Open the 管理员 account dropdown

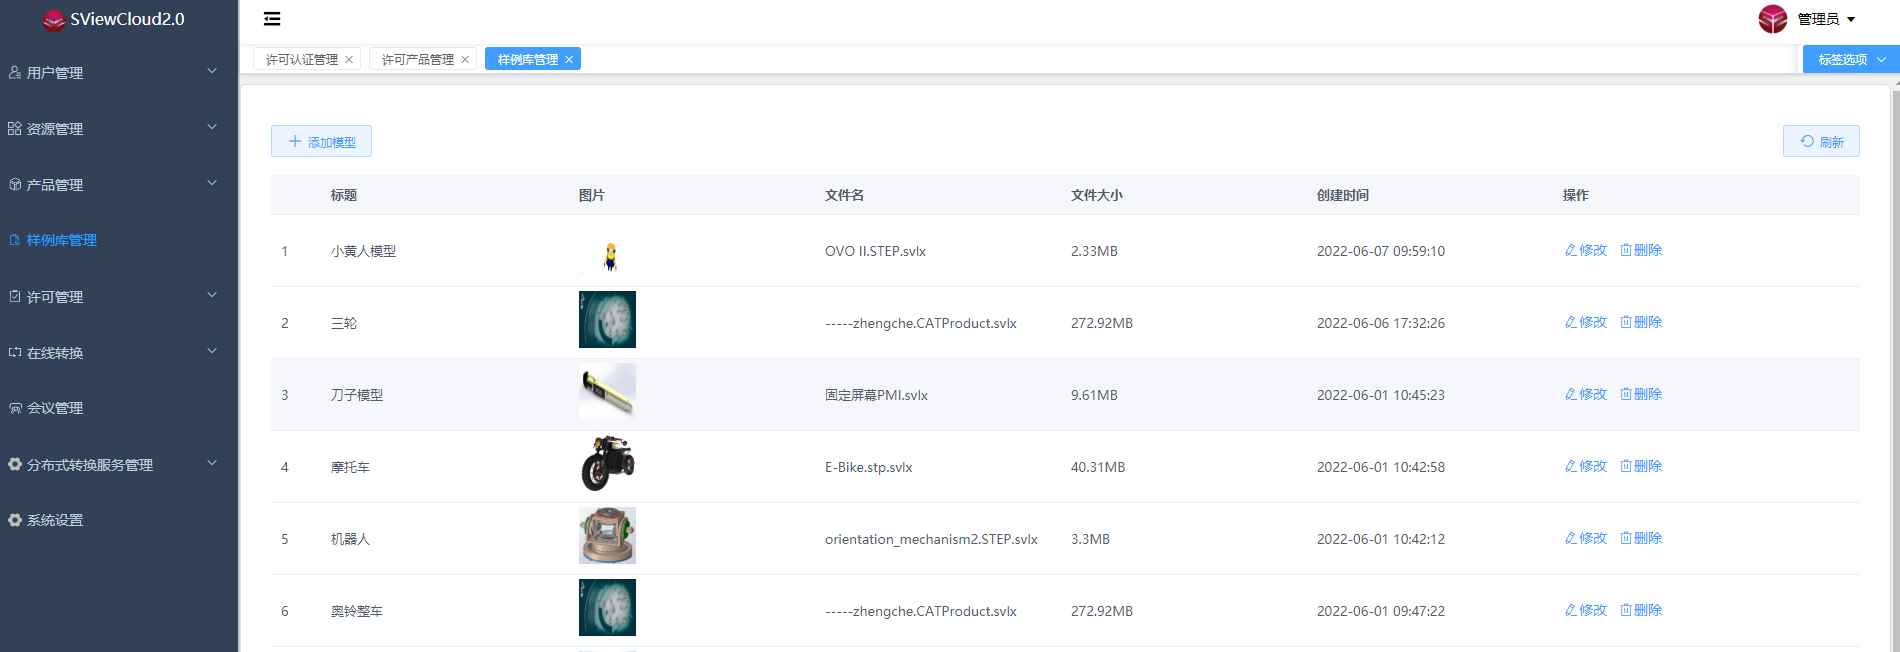(1826, 19)
